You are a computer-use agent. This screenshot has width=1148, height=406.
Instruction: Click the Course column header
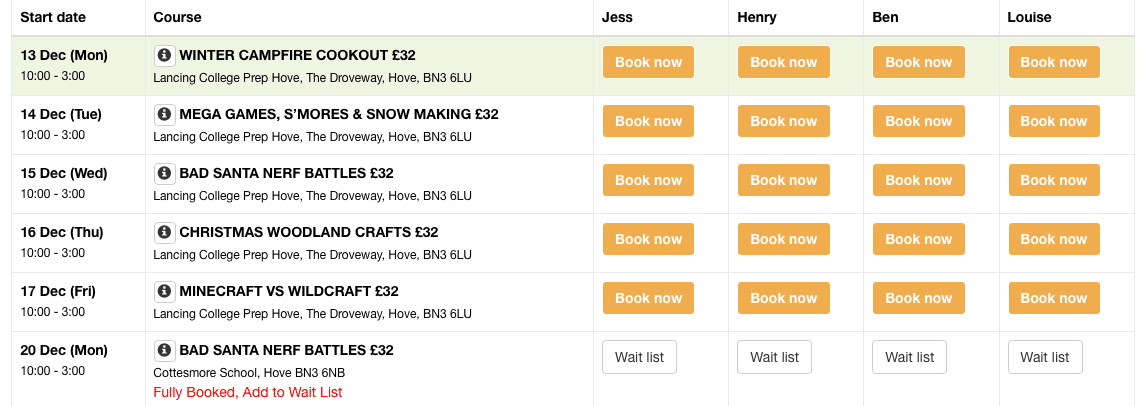[x=178, y=17]
